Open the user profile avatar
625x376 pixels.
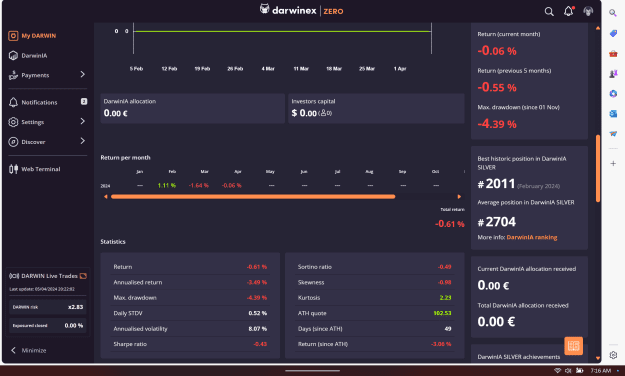click(x=588, y=11)
